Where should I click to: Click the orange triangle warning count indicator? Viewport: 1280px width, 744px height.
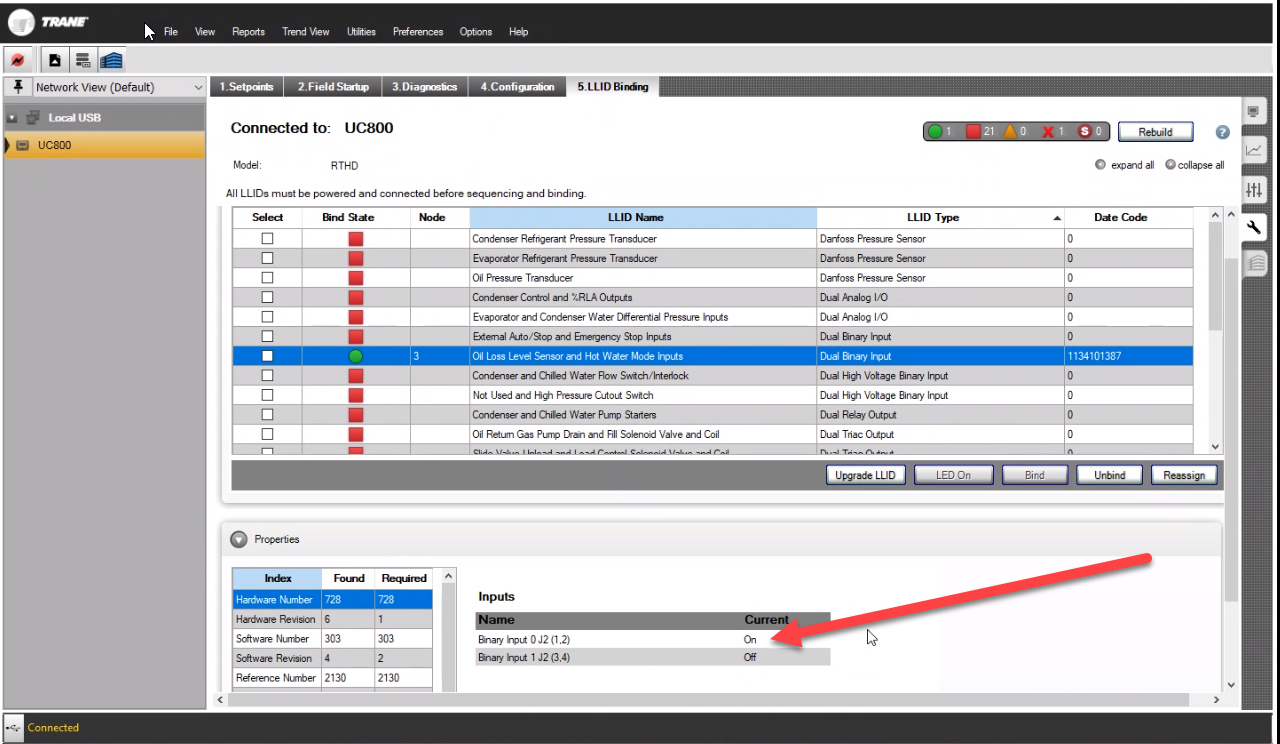pos(1010,131)
